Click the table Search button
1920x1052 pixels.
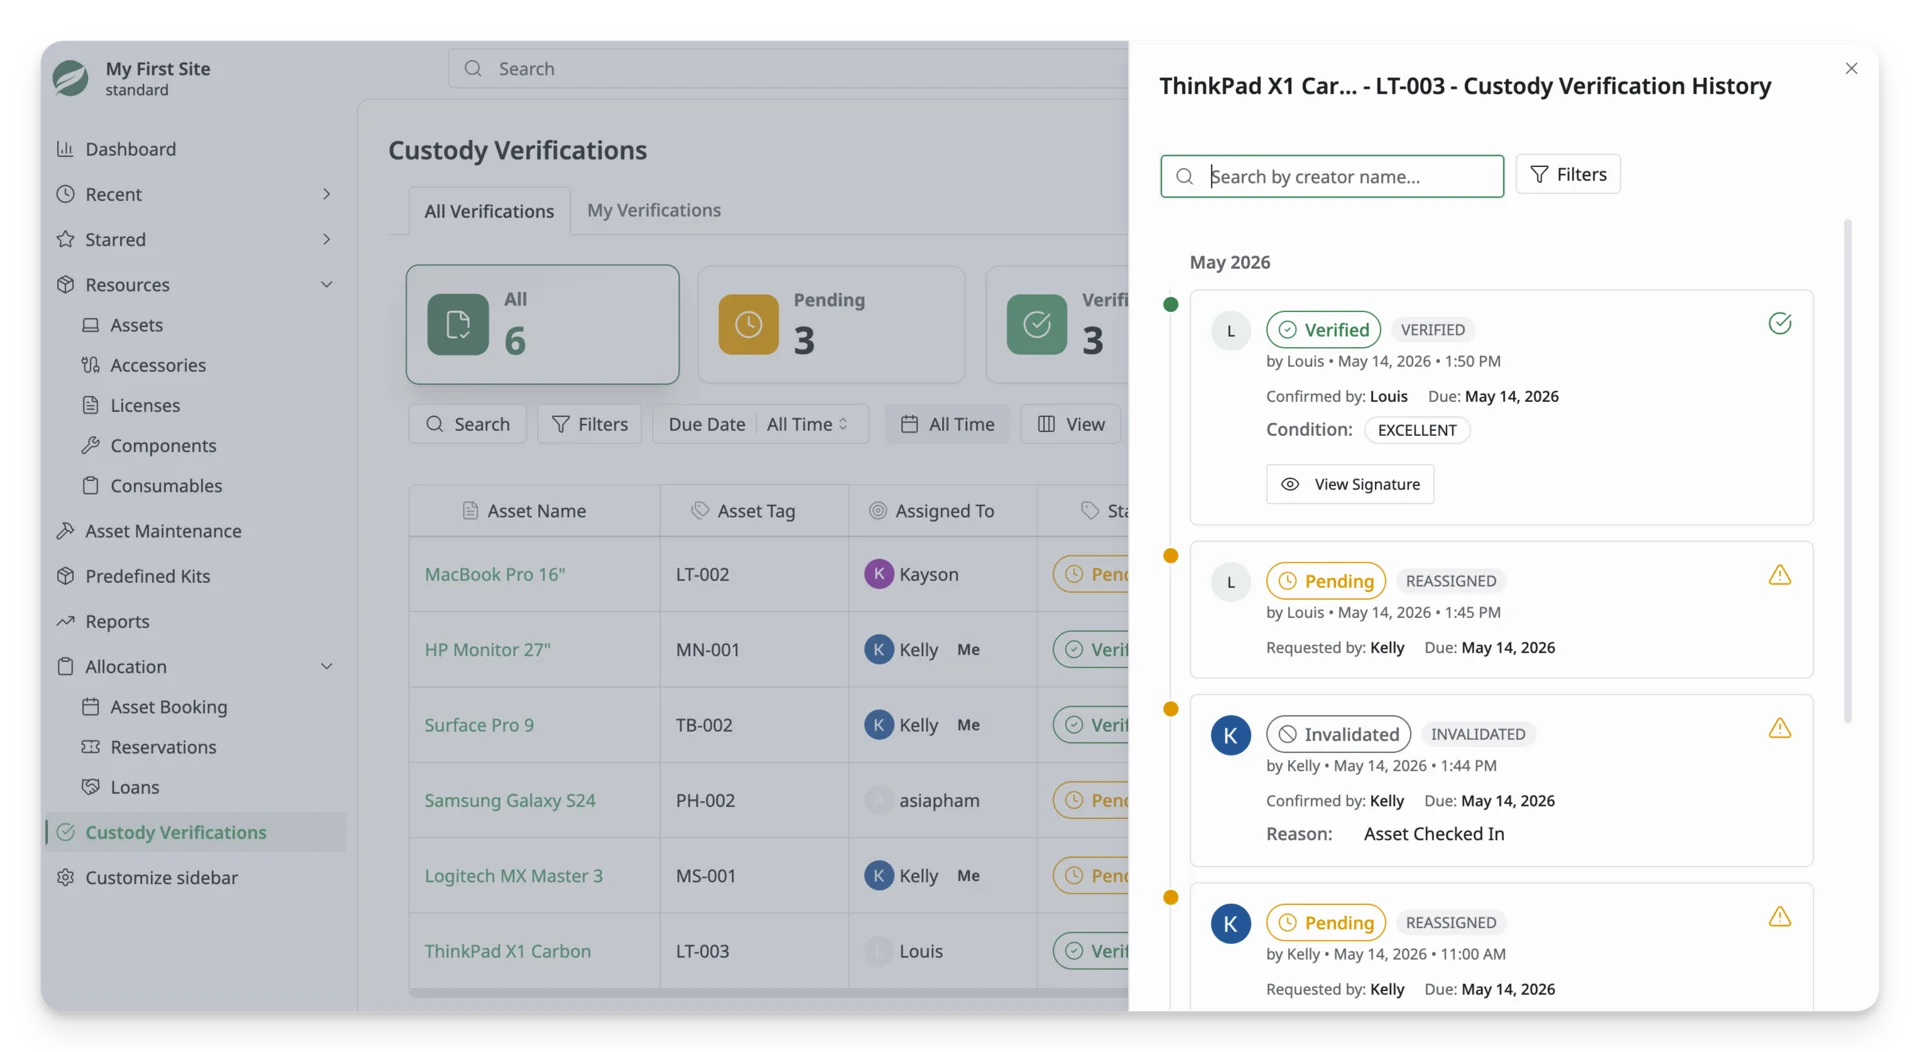tap(467, 424)
